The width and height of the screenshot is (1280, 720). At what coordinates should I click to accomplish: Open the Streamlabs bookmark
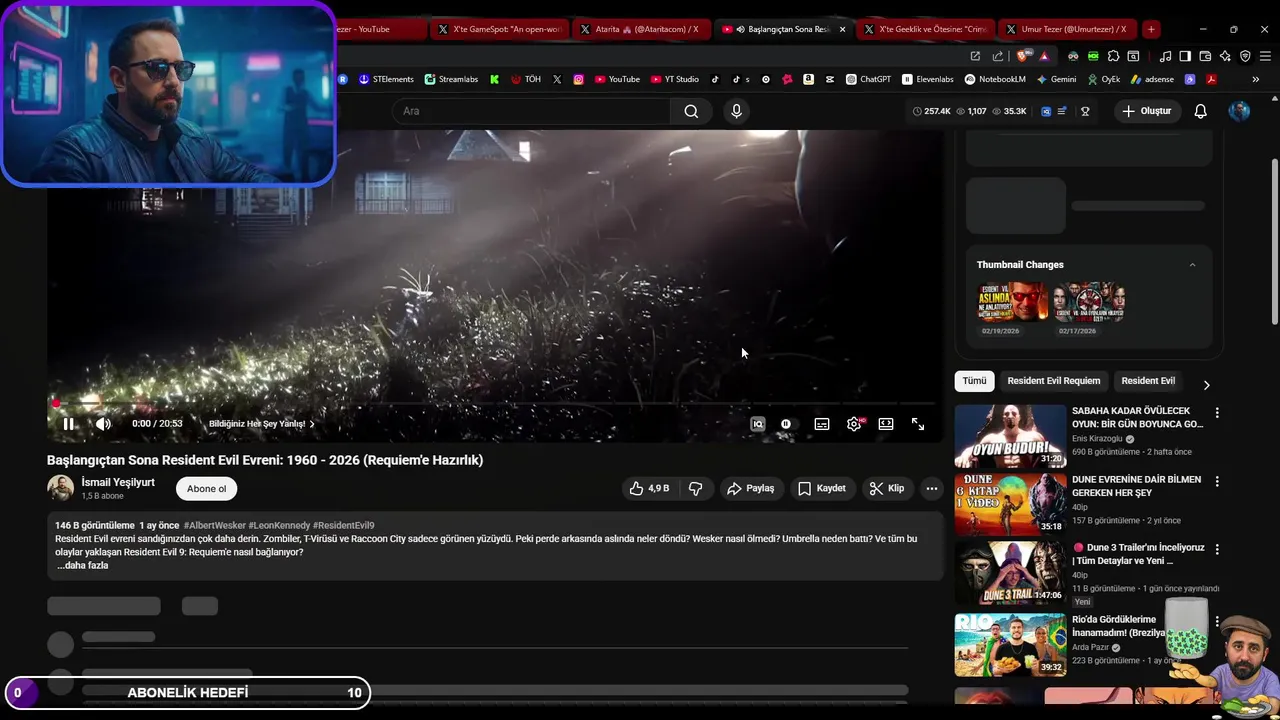[451, 79]
